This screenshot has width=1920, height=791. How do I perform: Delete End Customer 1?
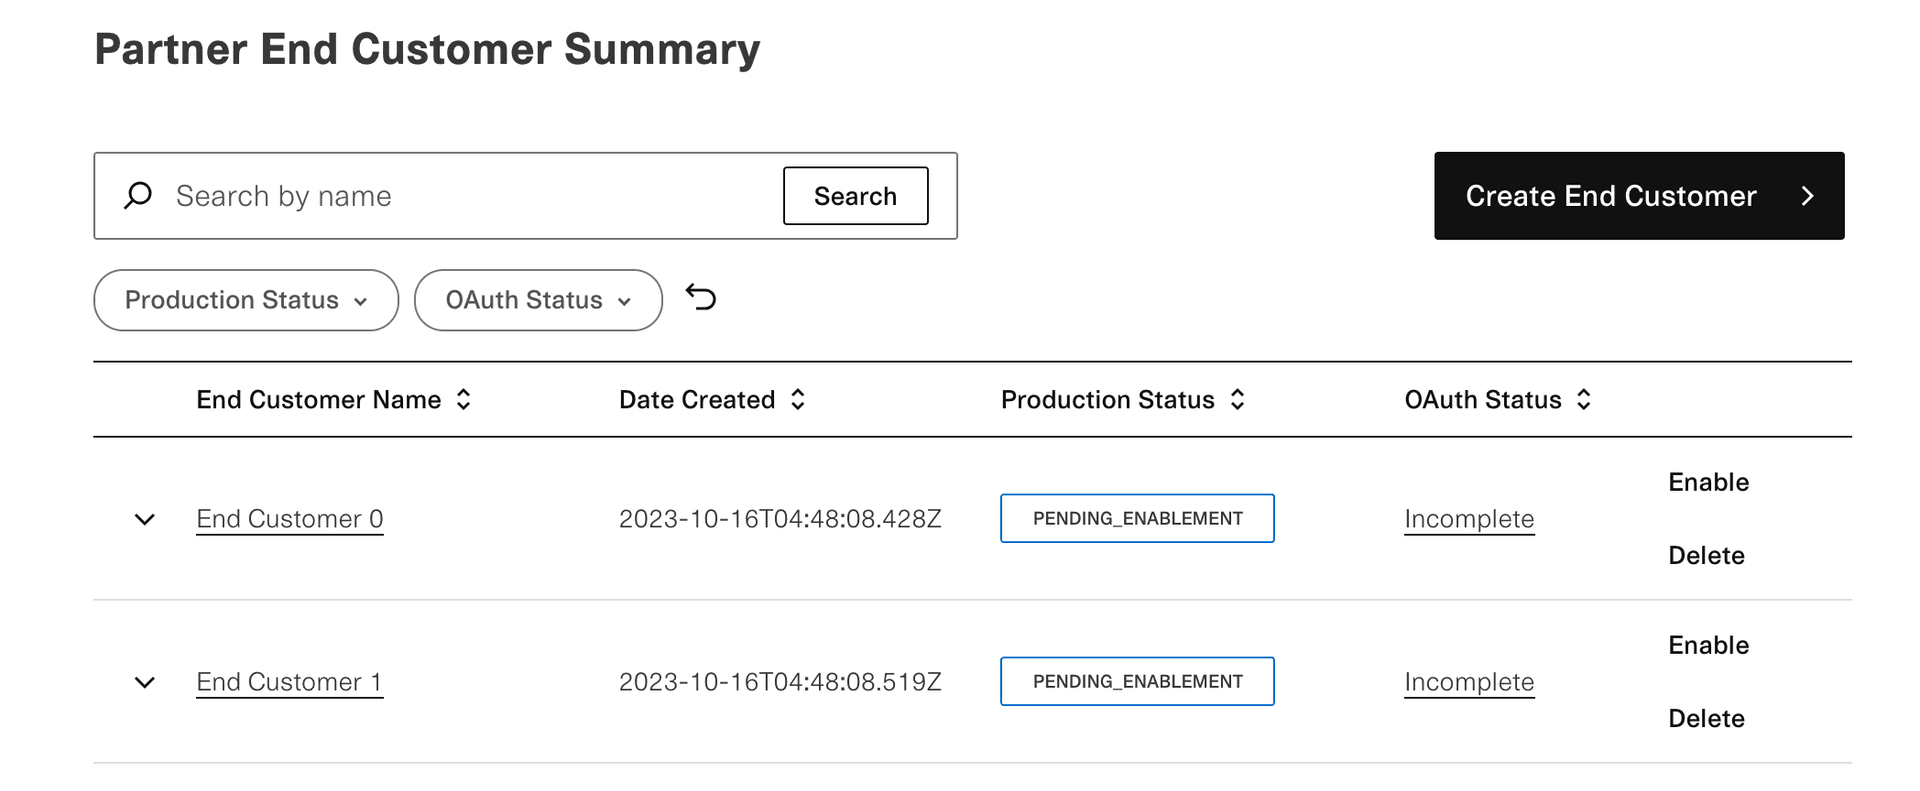pyautogui.click(x=1706, y=718)
